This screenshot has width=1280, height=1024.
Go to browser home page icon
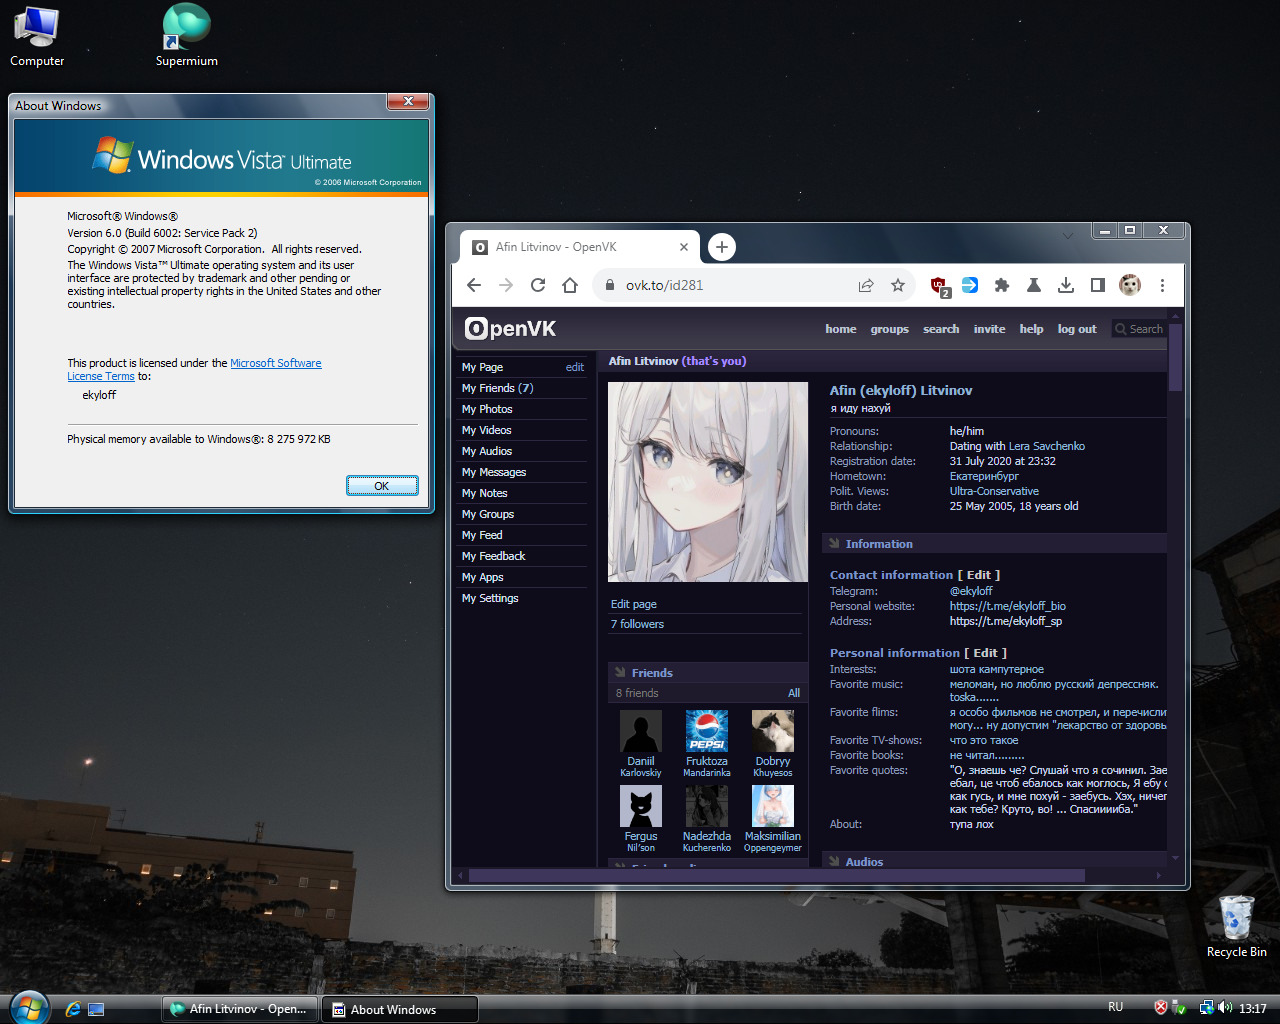pyautogui.click(x=570, y=285)
